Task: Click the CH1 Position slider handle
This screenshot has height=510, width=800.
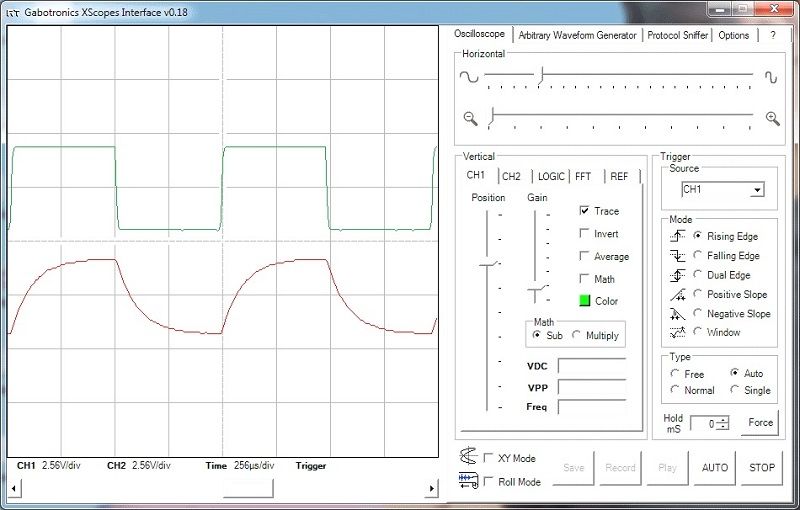Action: pyautogui.click(x=488, y=263)
